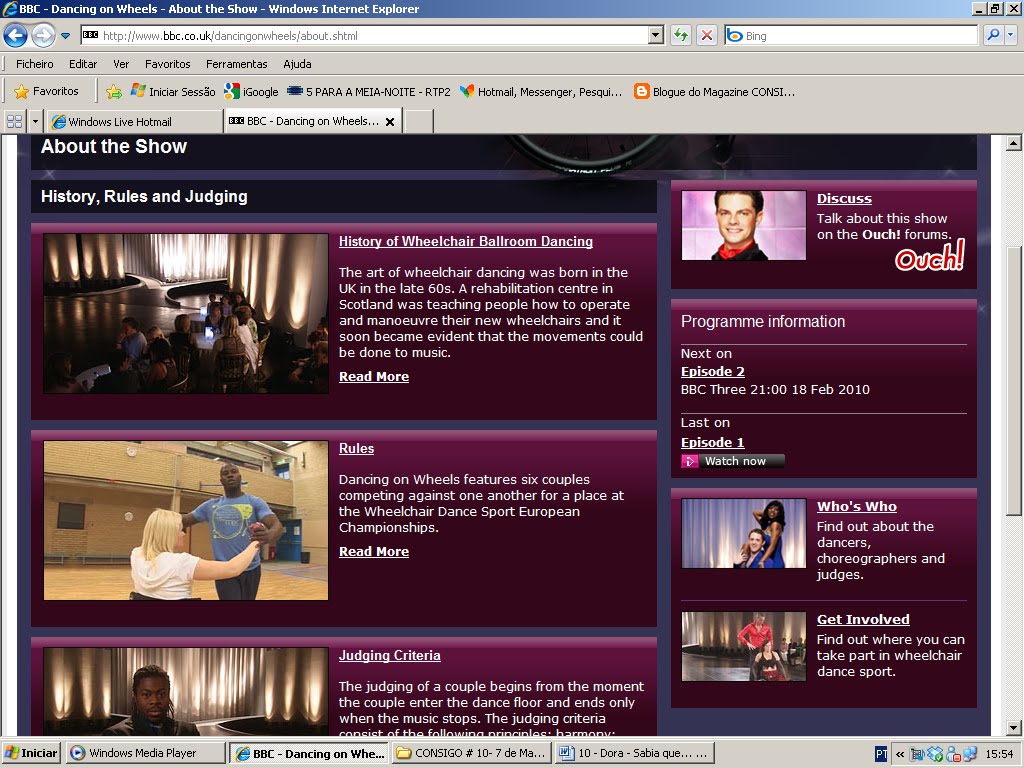Image resolution: width=1024 pixels, height=768 pixels.
Task: Open the Iniciar Start menu
Action: 31,753
